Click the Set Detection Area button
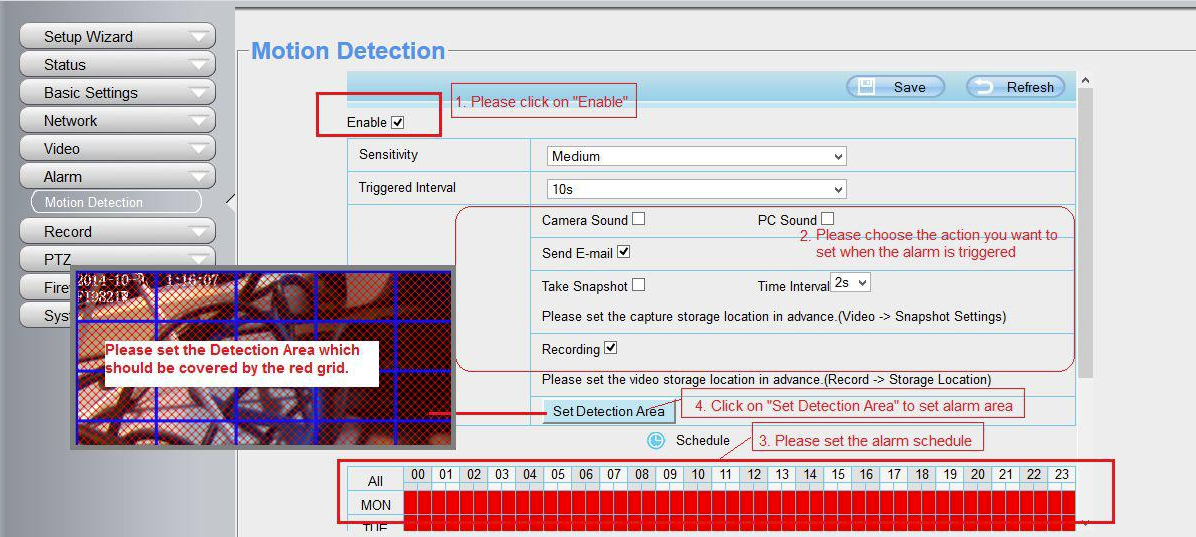 tap(608, 411)
